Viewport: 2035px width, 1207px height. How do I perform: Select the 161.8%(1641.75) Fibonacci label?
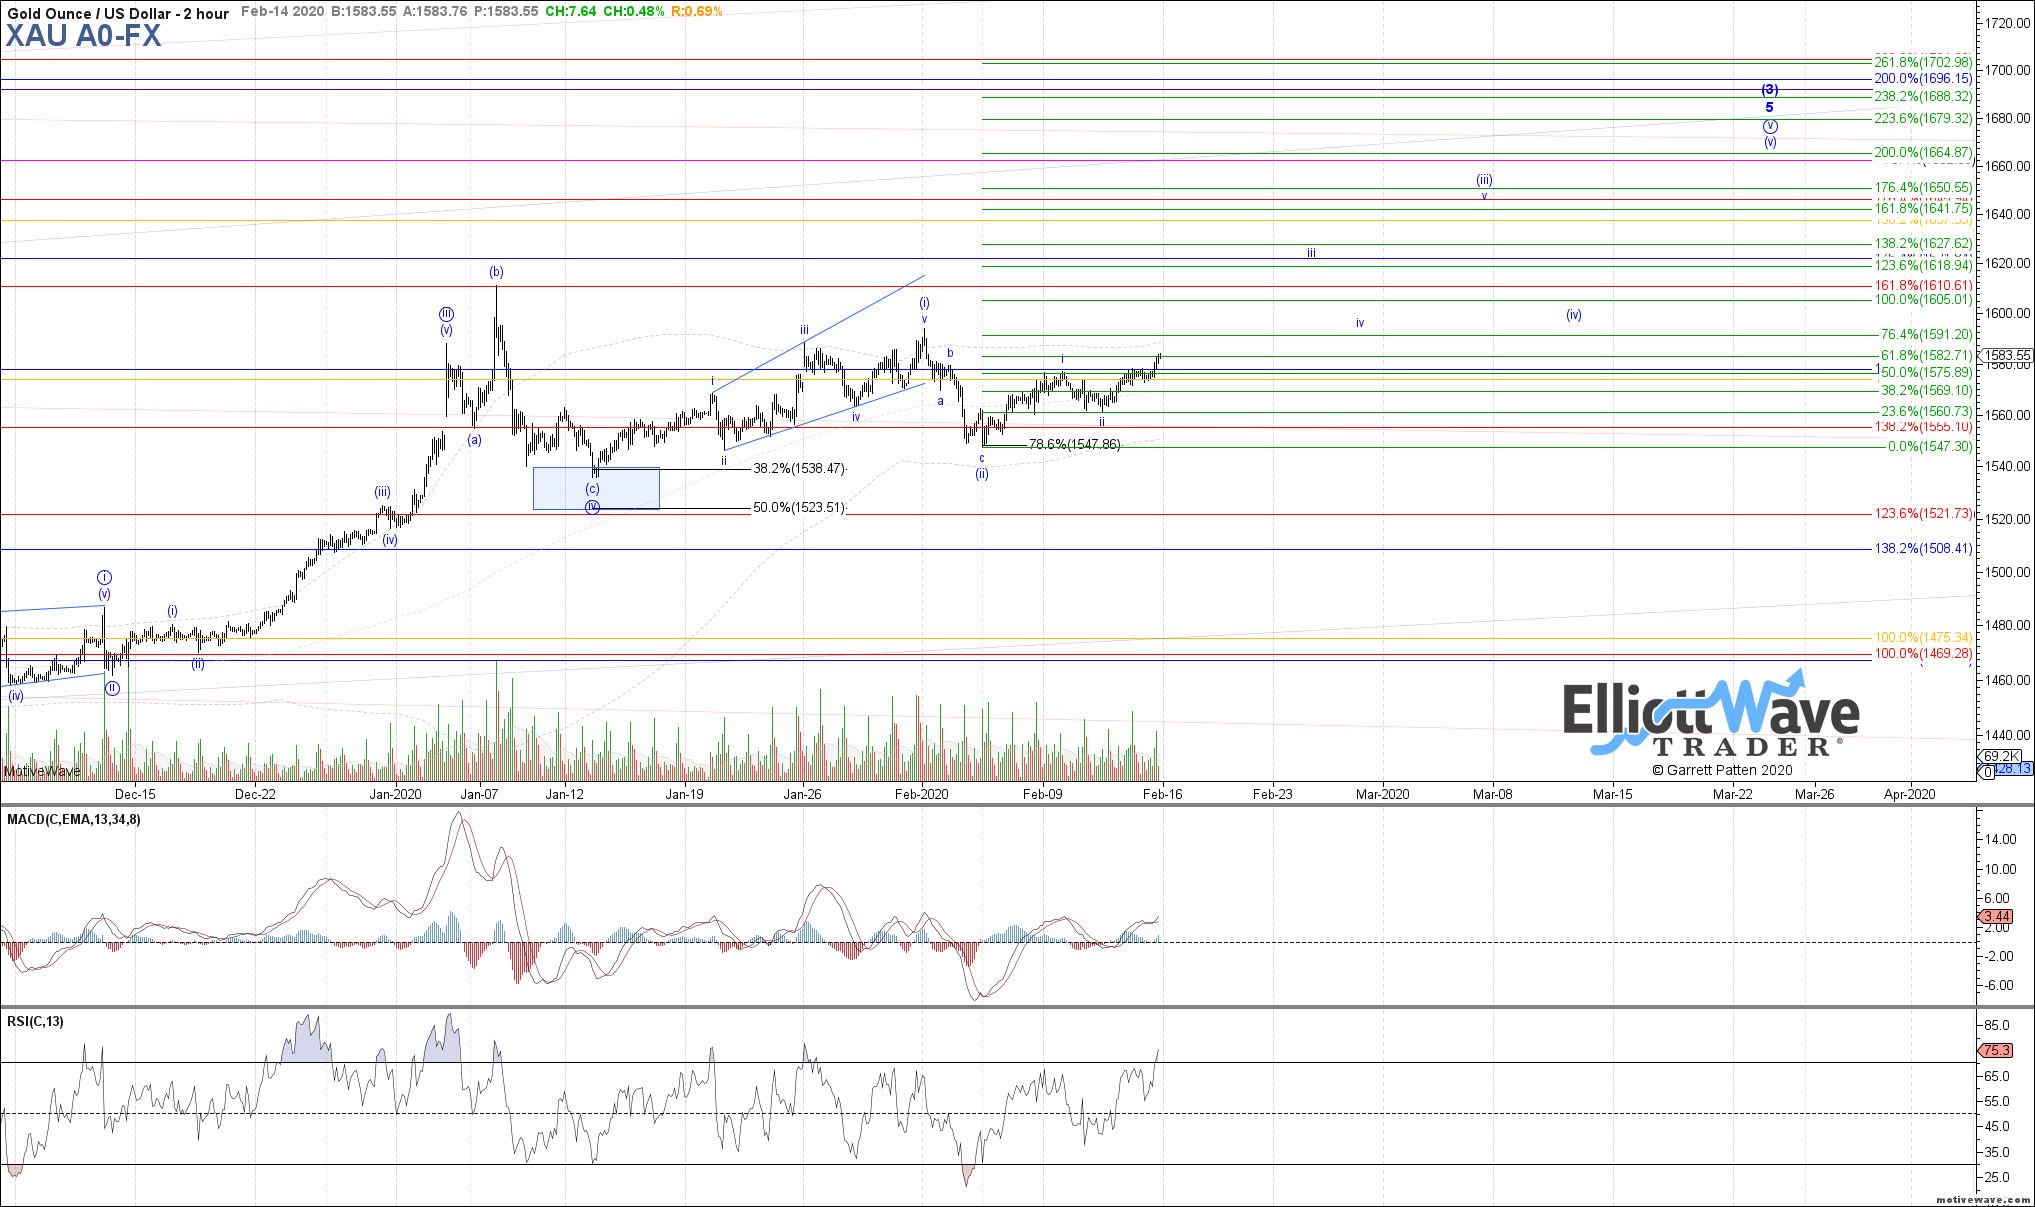1923,208
